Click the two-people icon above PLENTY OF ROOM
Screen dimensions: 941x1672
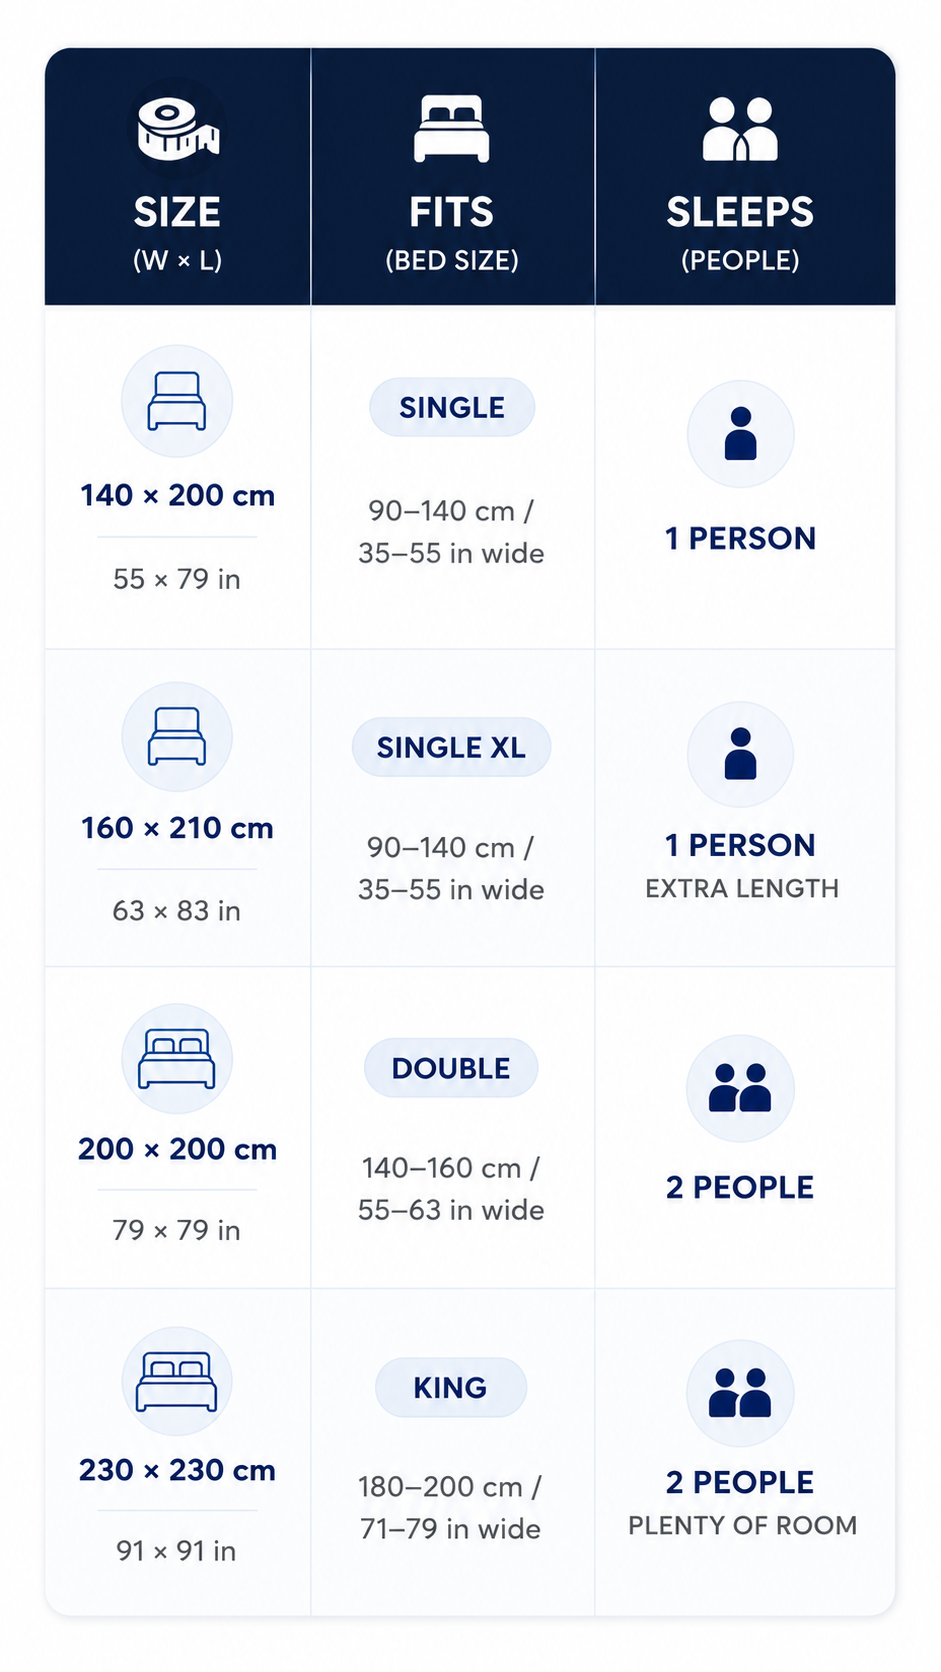pos(740,1393)
